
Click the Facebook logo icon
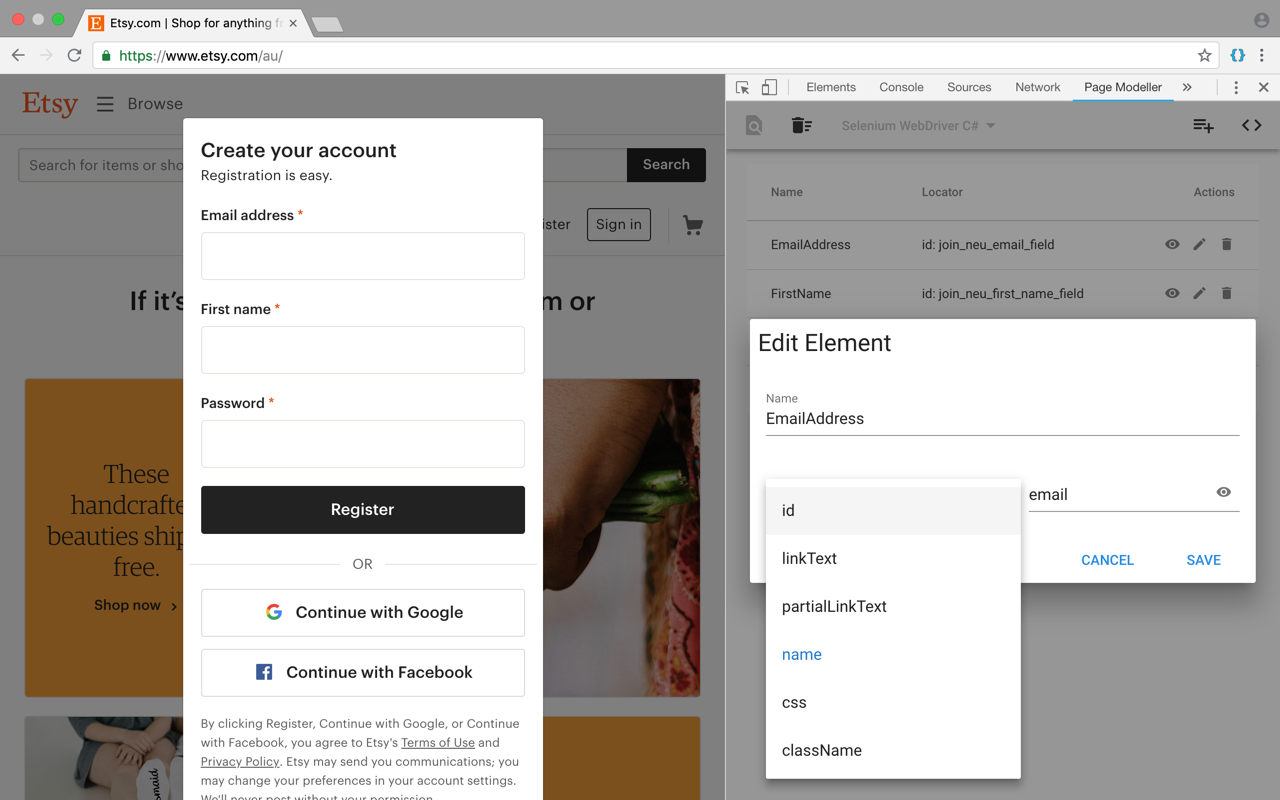(264, 672)
